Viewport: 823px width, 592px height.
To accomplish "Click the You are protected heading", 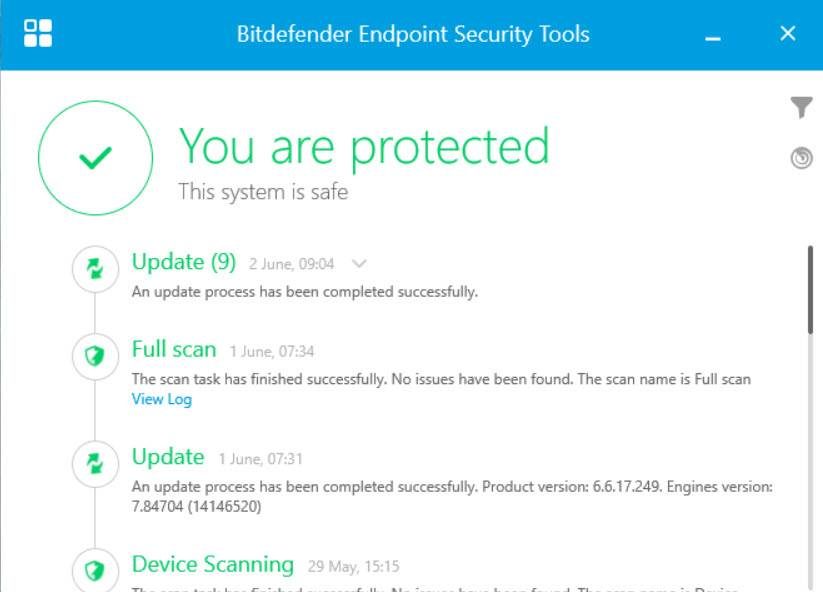I will (364, 147).
